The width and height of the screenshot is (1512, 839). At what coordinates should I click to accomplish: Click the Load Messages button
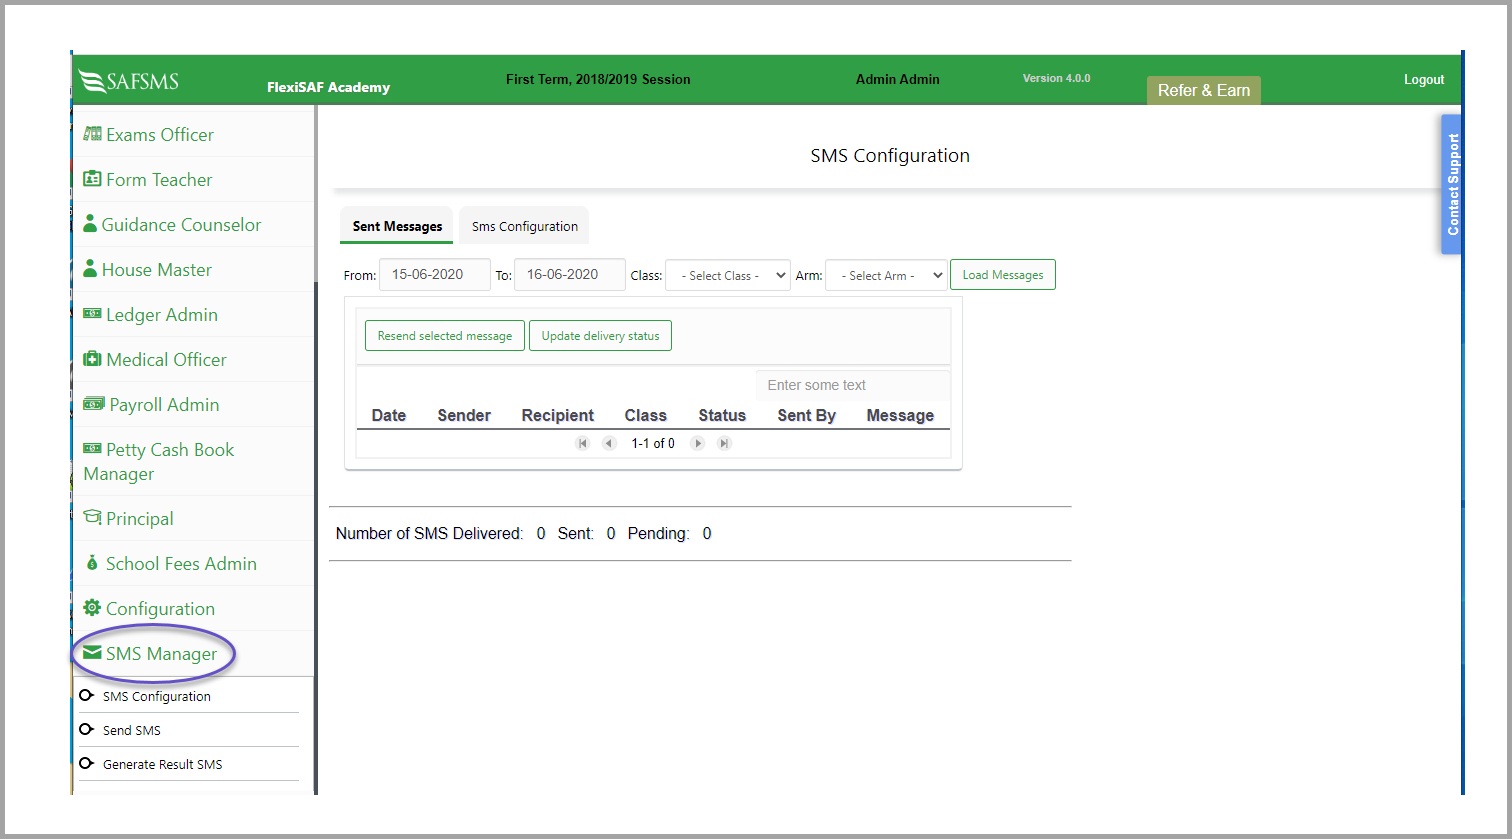[x=1003, y=275]
